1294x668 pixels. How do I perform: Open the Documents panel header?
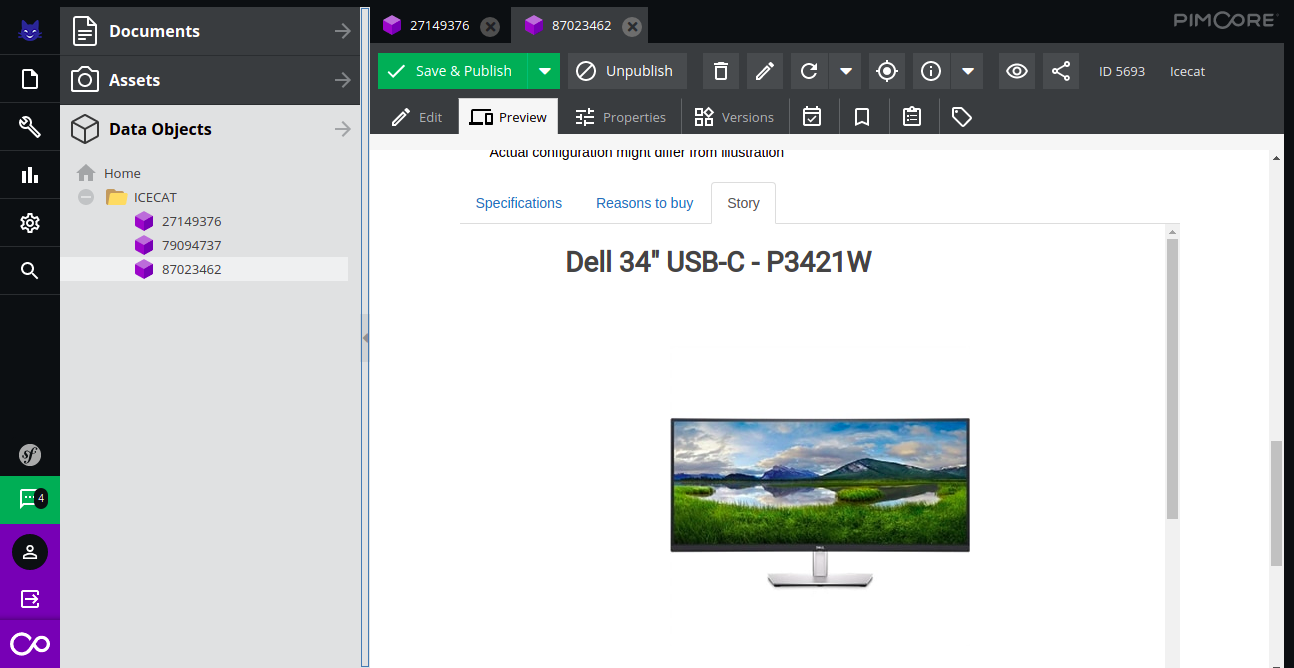[x=210, y=31]
